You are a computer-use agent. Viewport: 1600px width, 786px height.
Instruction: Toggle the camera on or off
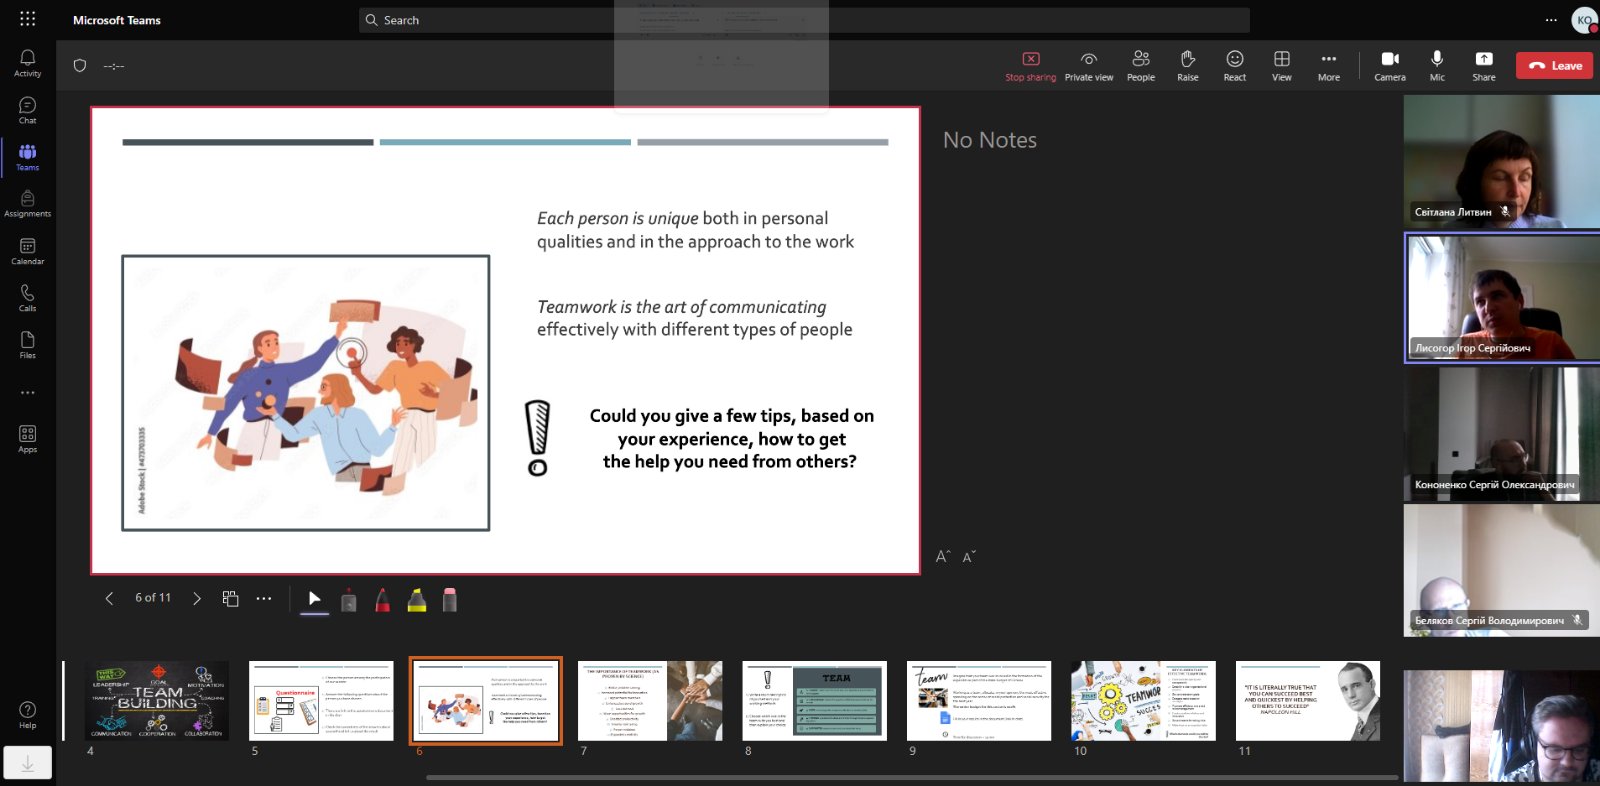(x=1389, y=65)
